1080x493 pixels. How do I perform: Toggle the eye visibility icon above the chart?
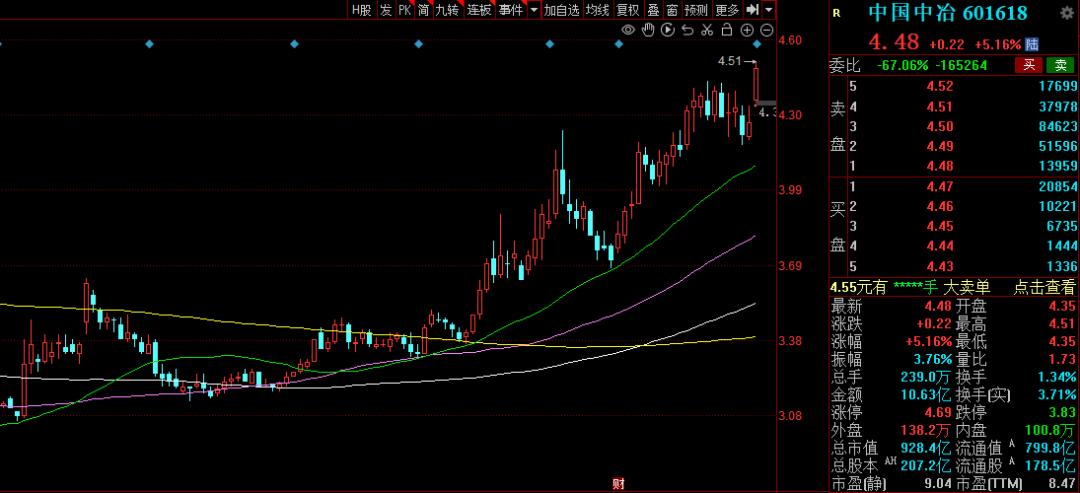(628, 30)
